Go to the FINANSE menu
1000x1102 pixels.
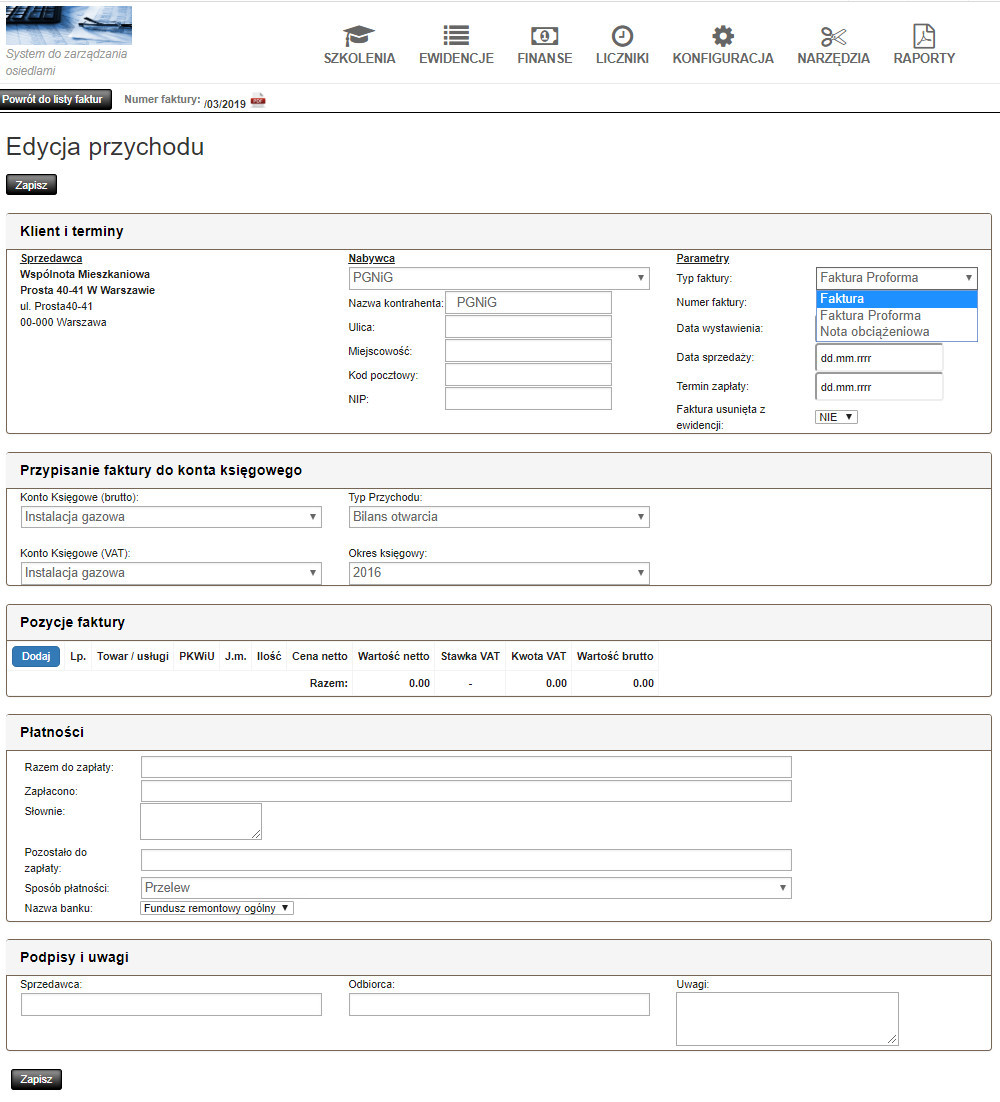[x=545, y=58]
